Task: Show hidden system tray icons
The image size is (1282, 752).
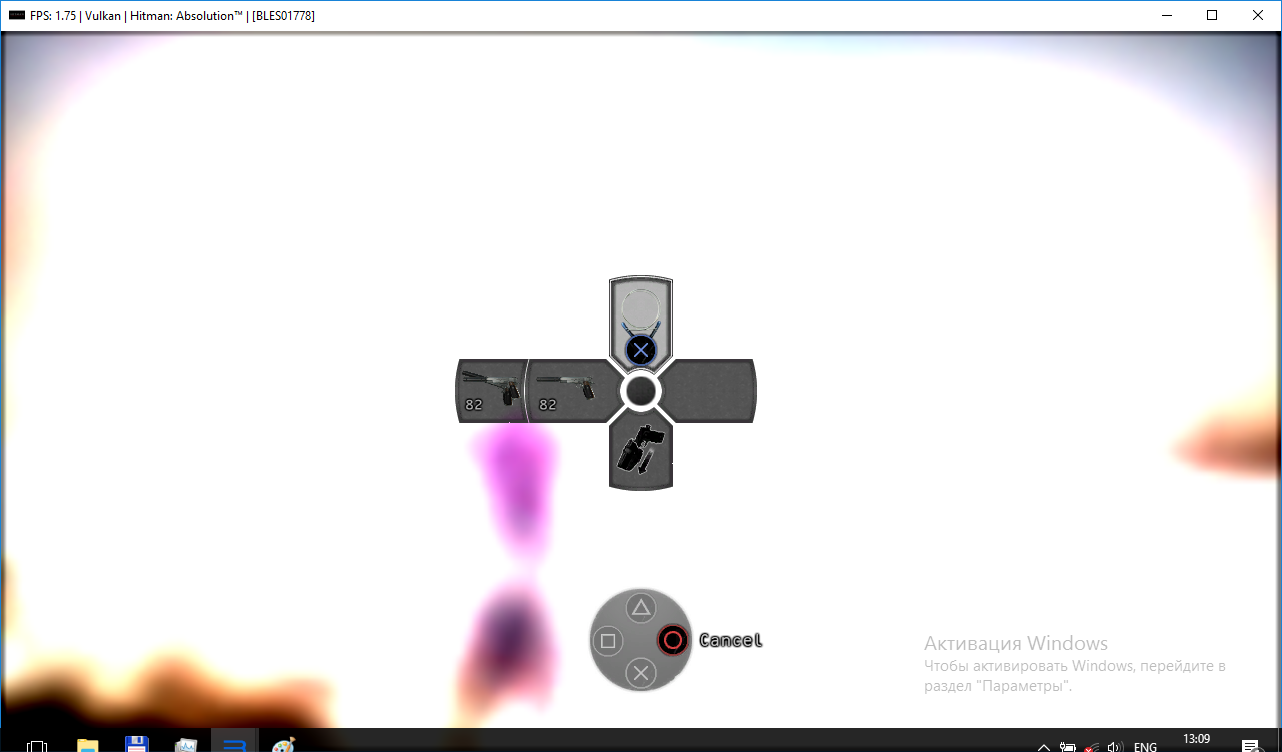Action: tap(1043, 747)
